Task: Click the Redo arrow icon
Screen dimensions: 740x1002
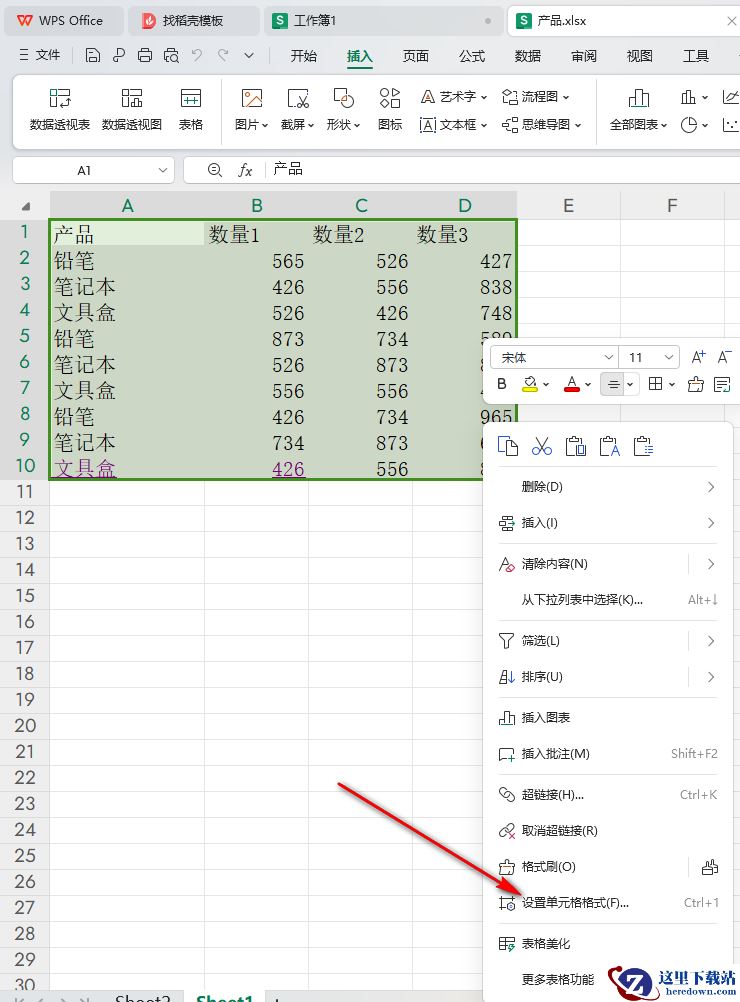Action: point(222,56)
